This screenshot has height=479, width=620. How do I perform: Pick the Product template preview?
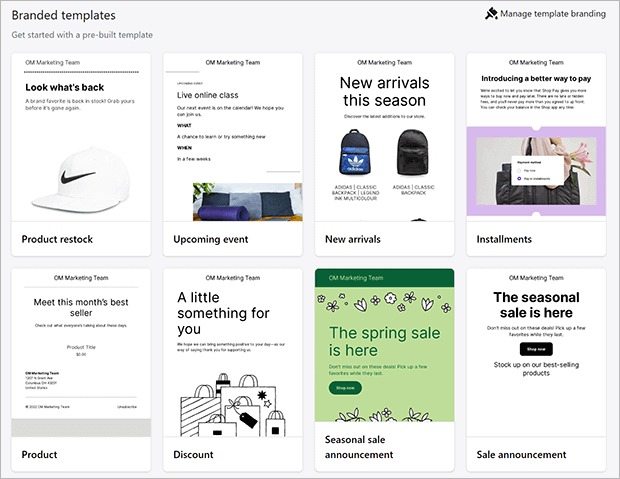coord(81,352)
